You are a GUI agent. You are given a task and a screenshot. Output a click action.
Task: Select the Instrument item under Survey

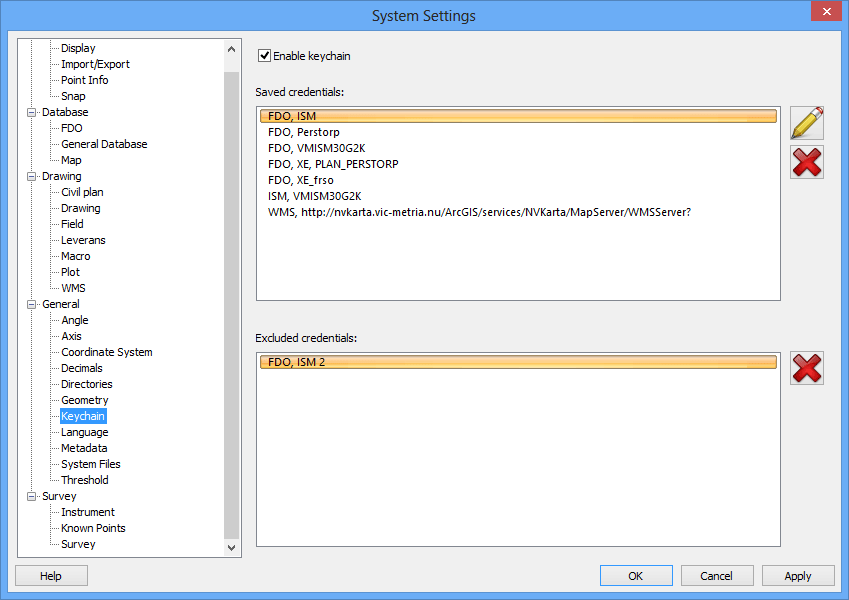[87, 512]
